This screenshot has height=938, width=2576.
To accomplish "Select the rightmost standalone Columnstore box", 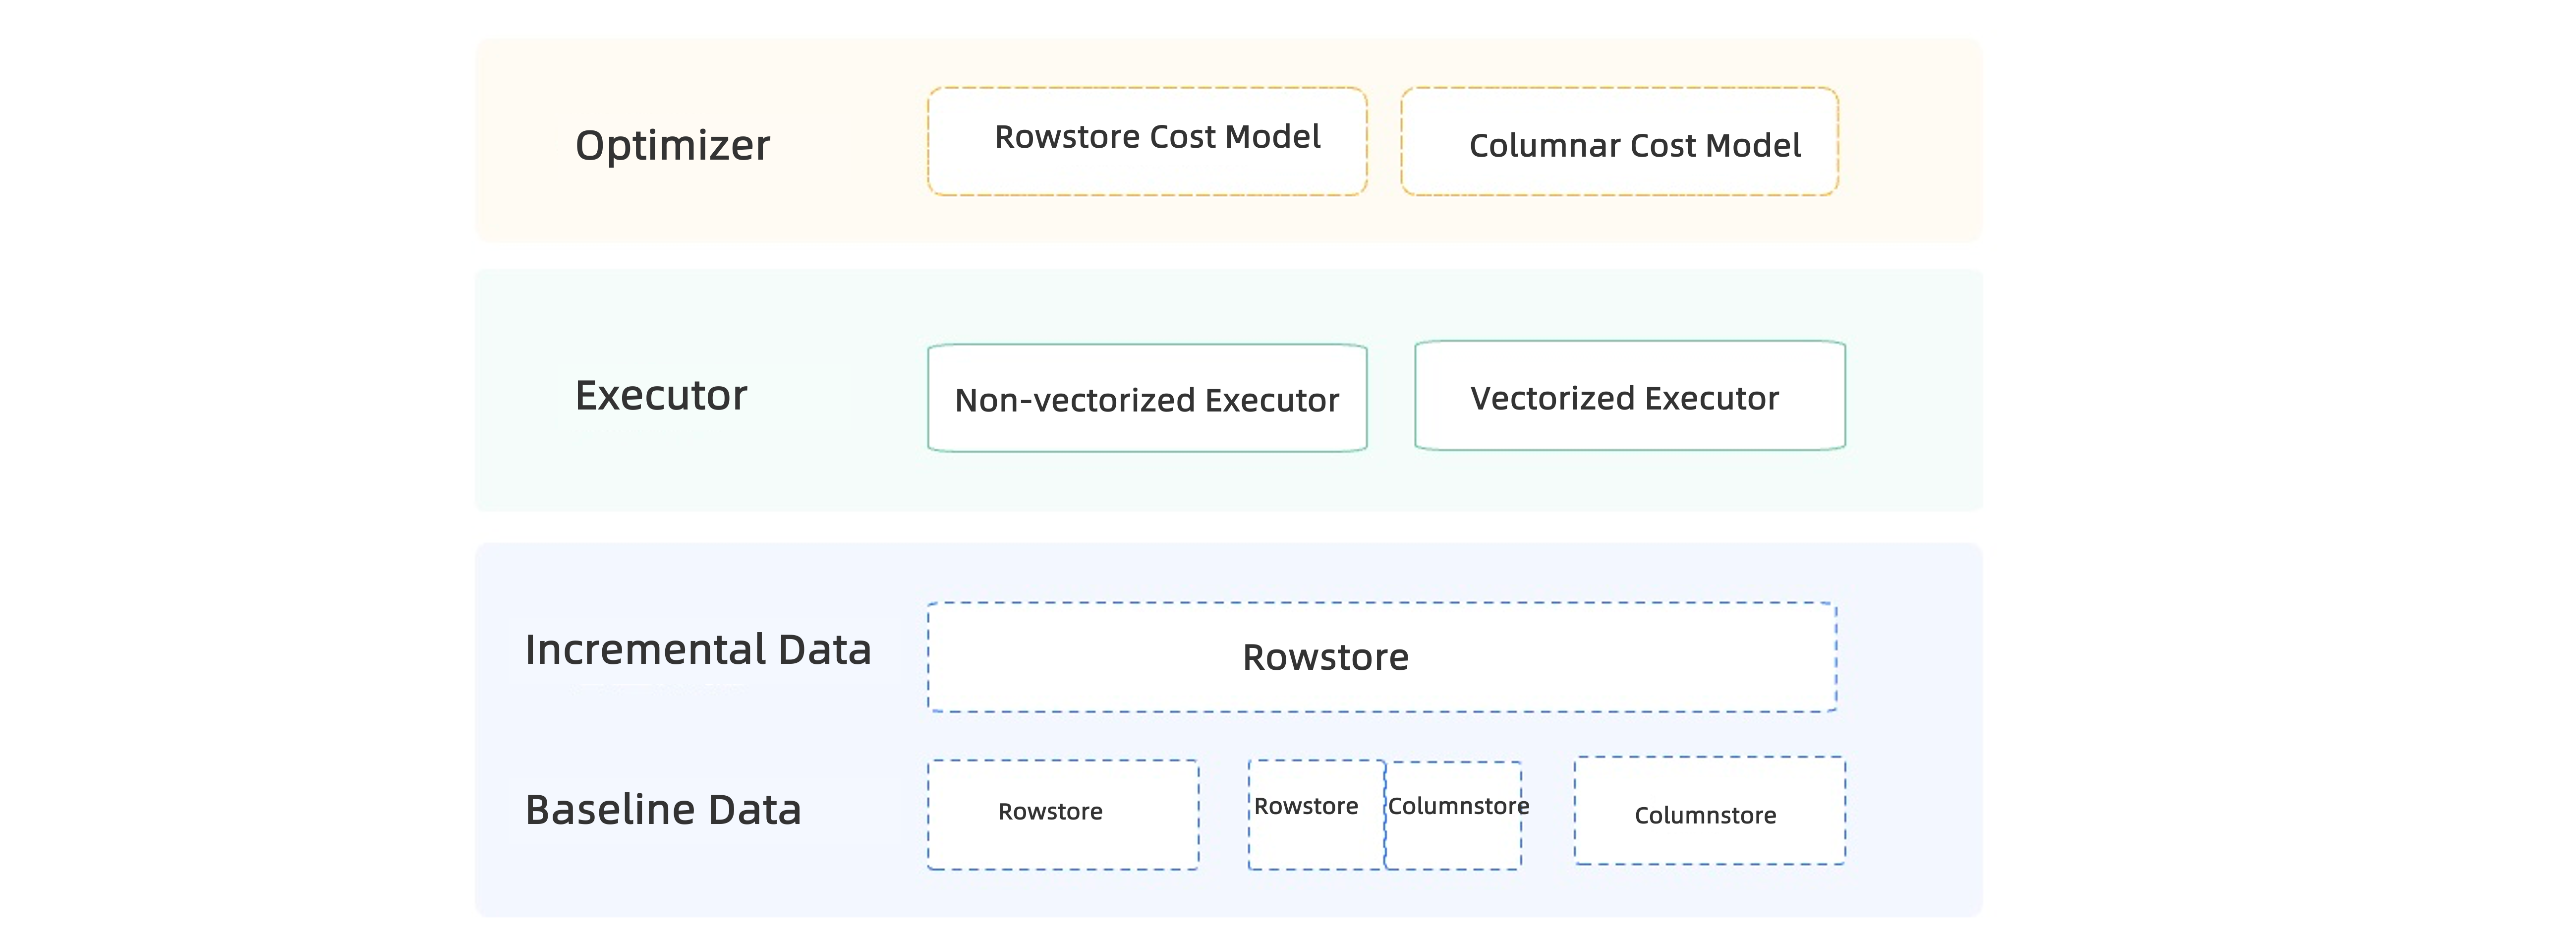I will [x=1709, y=812].
